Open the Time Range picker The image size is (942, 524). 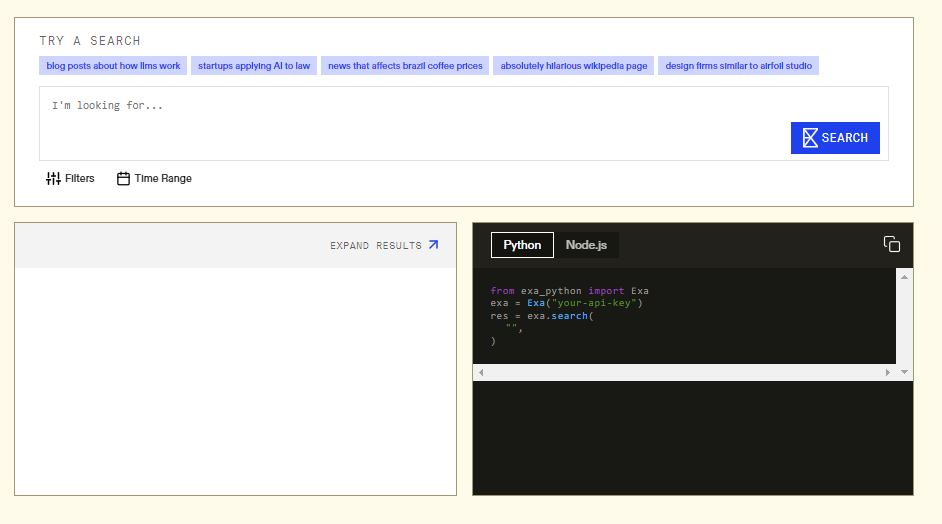coord(154,178)
